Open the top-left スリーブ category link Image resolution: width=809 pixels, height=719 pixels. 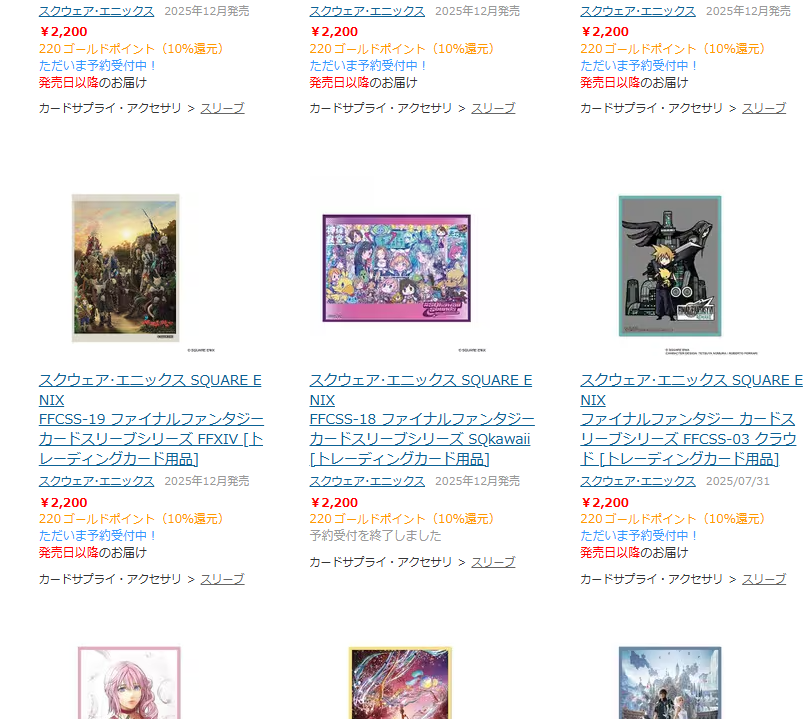(222, 108)
